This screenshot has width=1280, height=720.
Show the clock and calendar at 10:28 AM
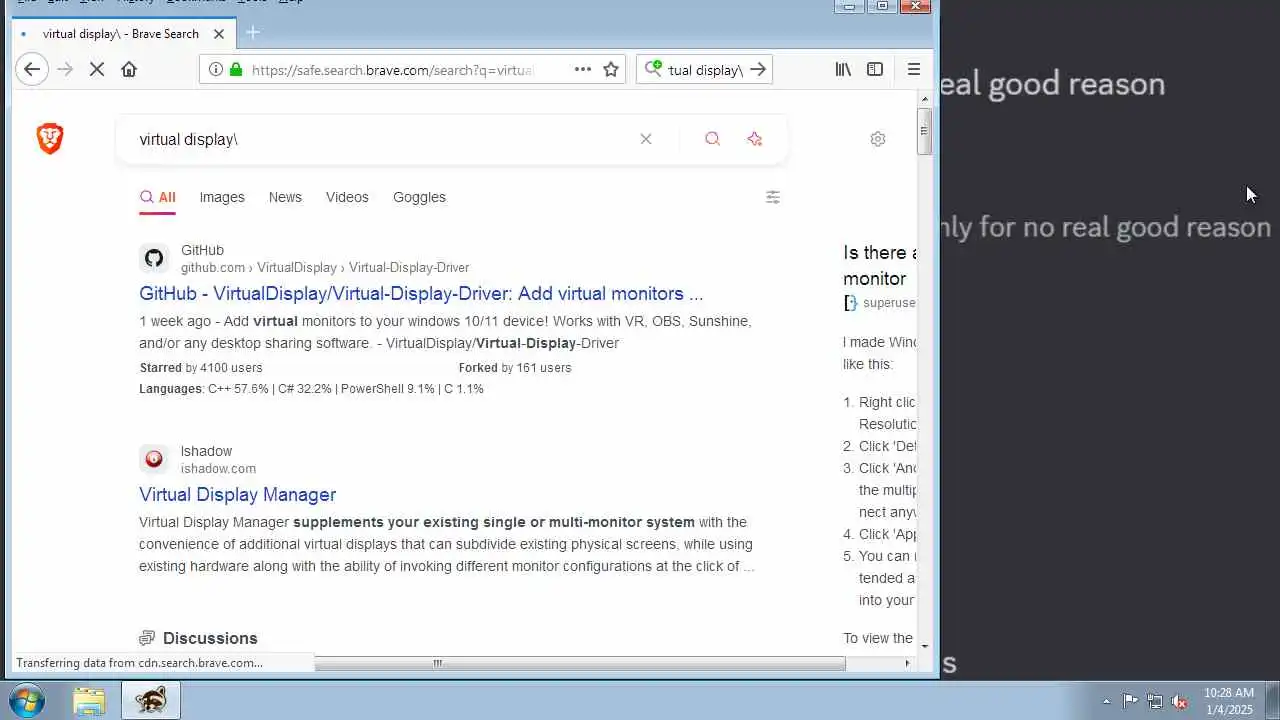coord(1229,701)
